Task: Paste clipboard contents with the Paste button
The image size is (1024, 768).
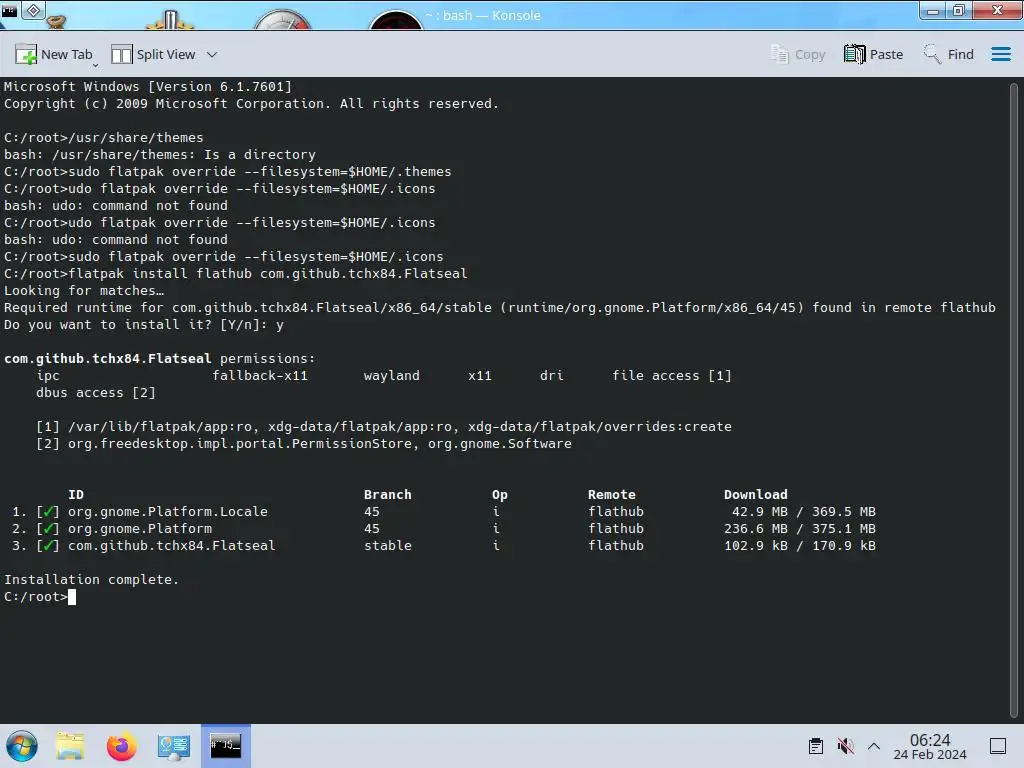Action: tap(873, 55)
